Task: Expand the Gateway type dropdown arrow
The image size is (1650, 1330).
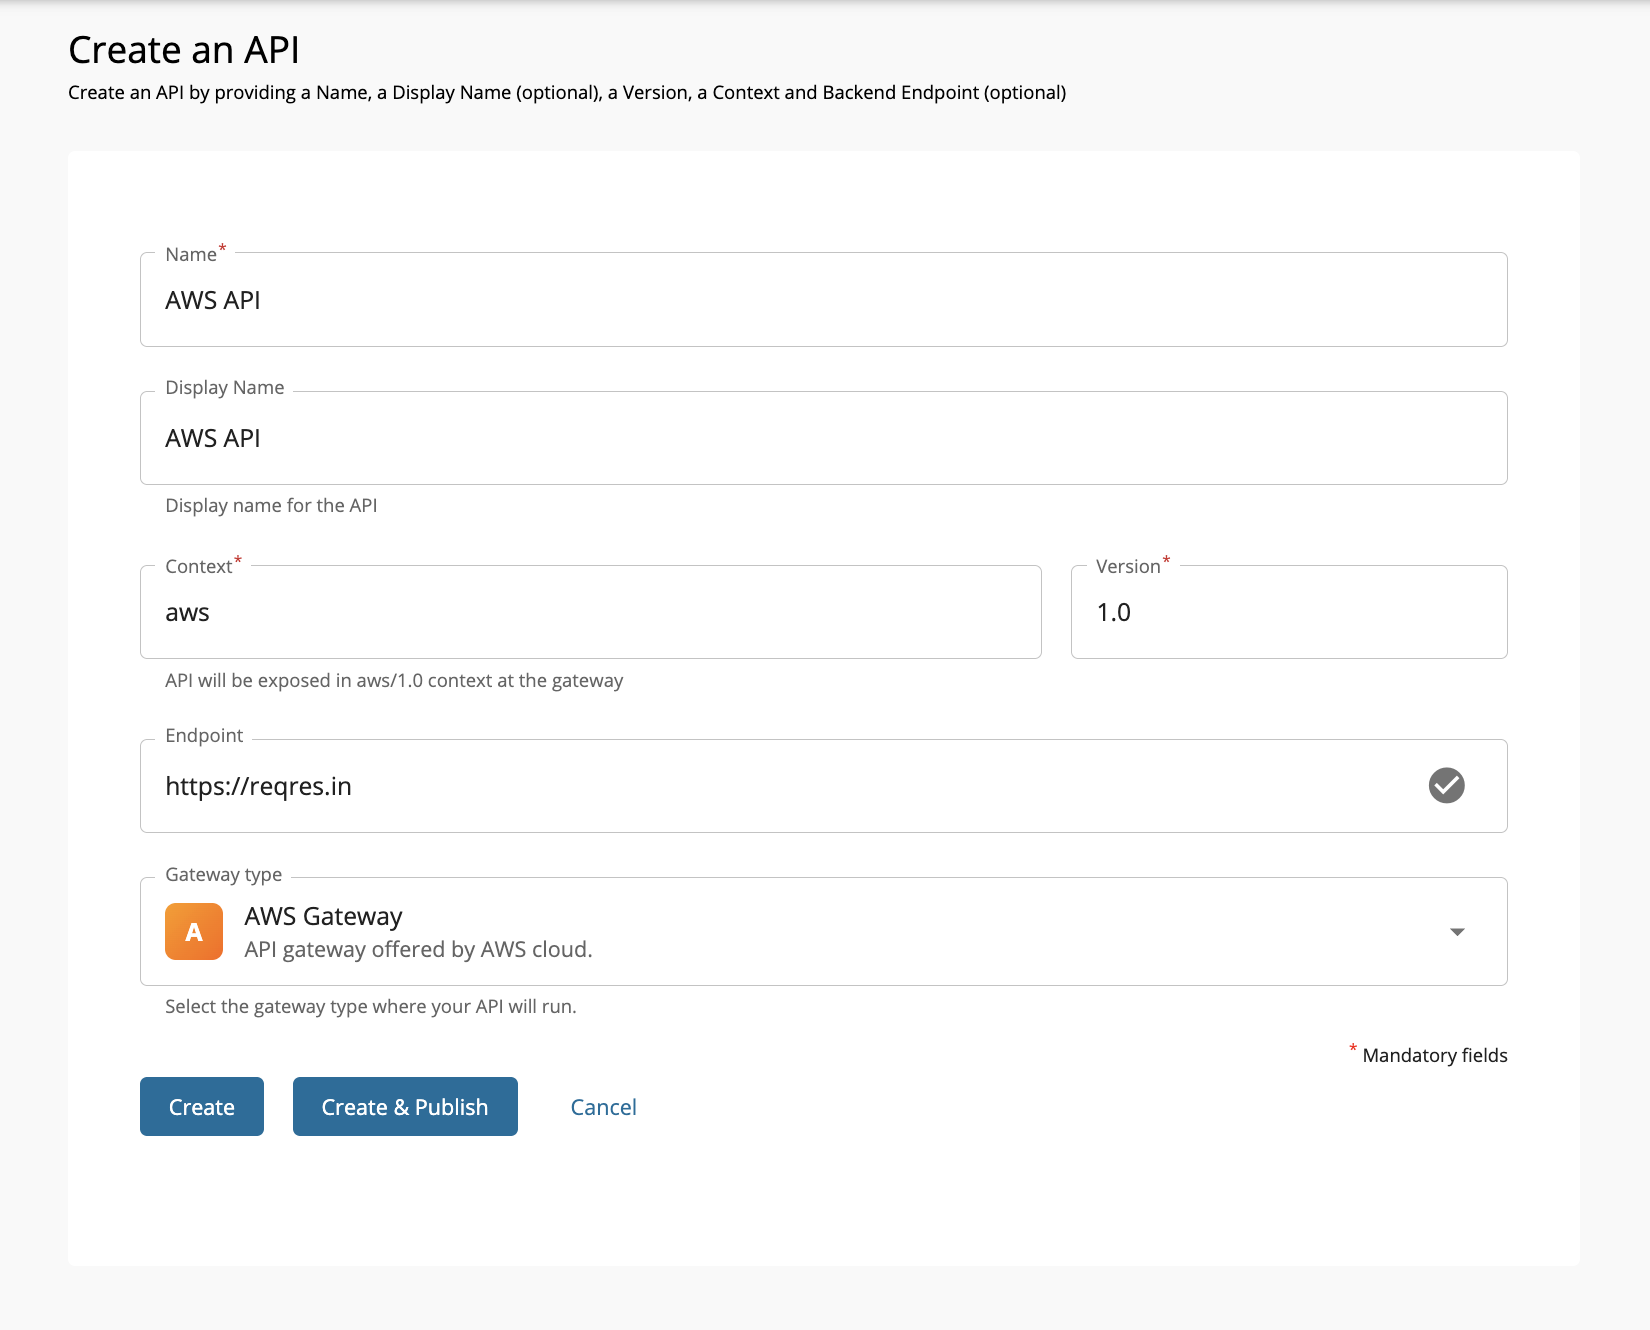Action: coord(1457,932)
